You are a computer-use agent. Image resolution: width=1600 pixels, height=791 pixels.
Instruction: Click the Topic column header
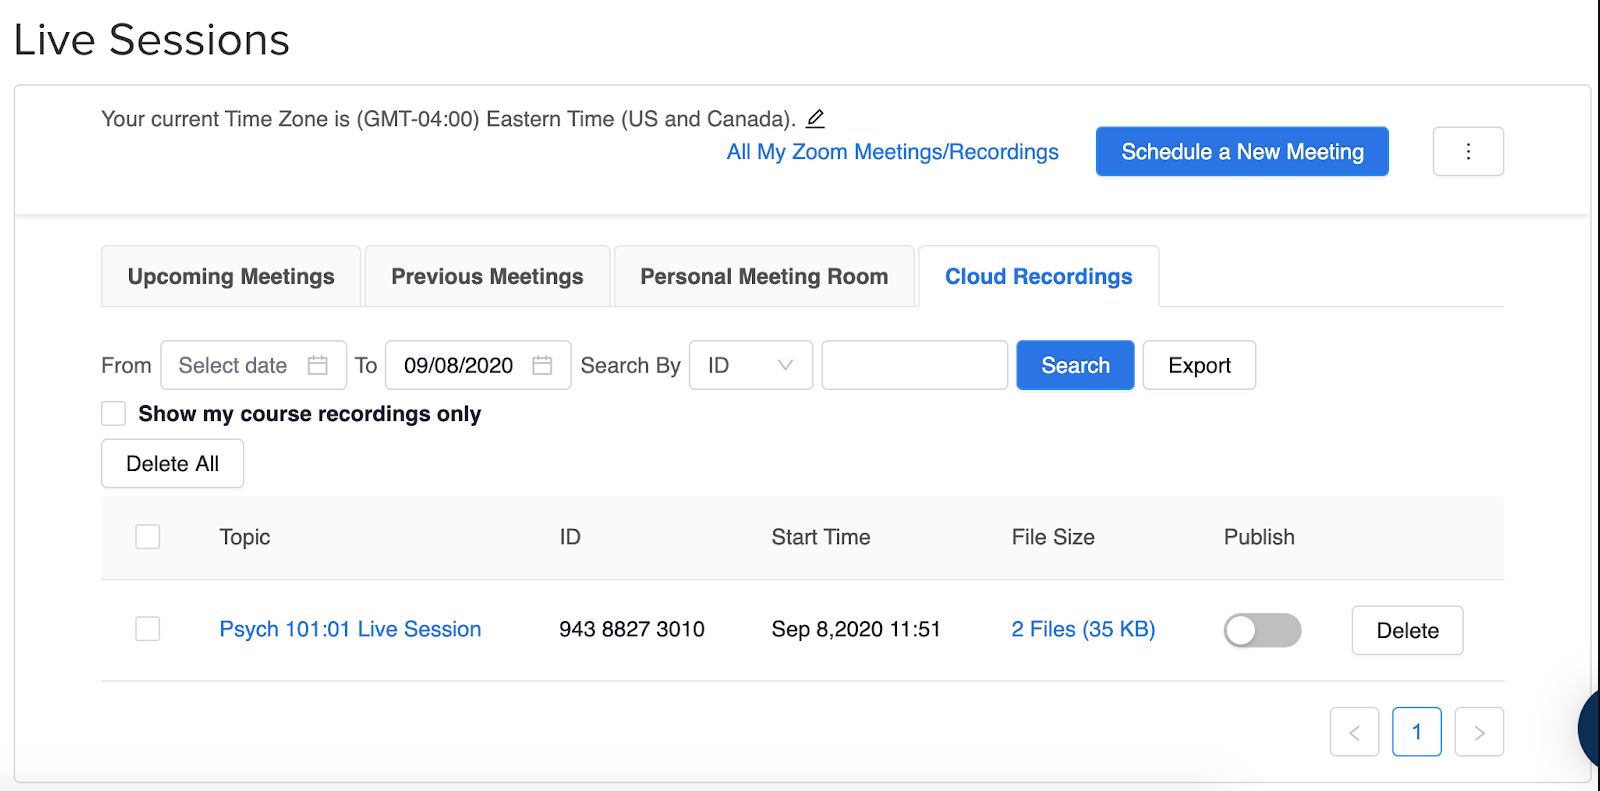click(245, 537)
